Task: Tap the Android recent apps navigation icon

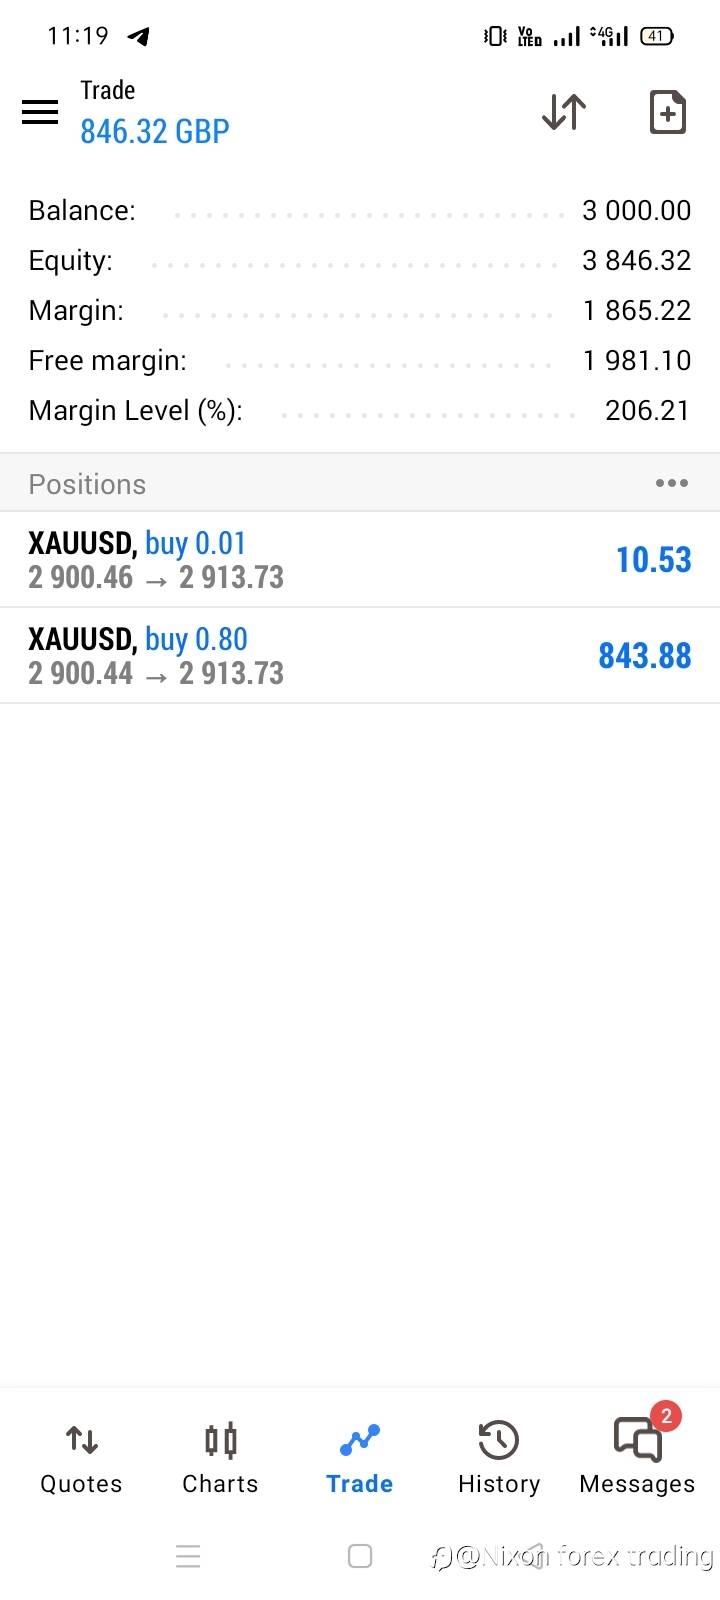Action: [x=188, y=1556]
